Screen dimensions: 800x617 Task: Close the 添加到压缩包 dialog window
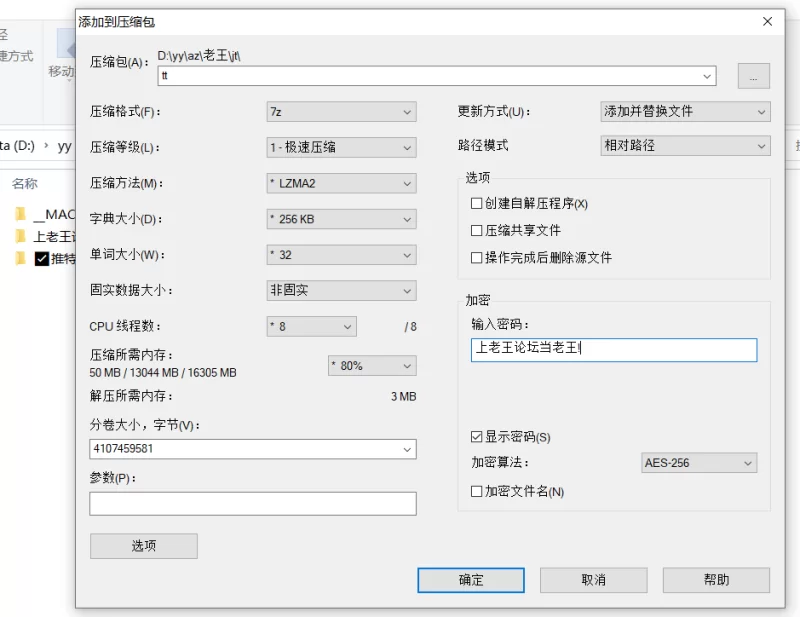point(767,21)
